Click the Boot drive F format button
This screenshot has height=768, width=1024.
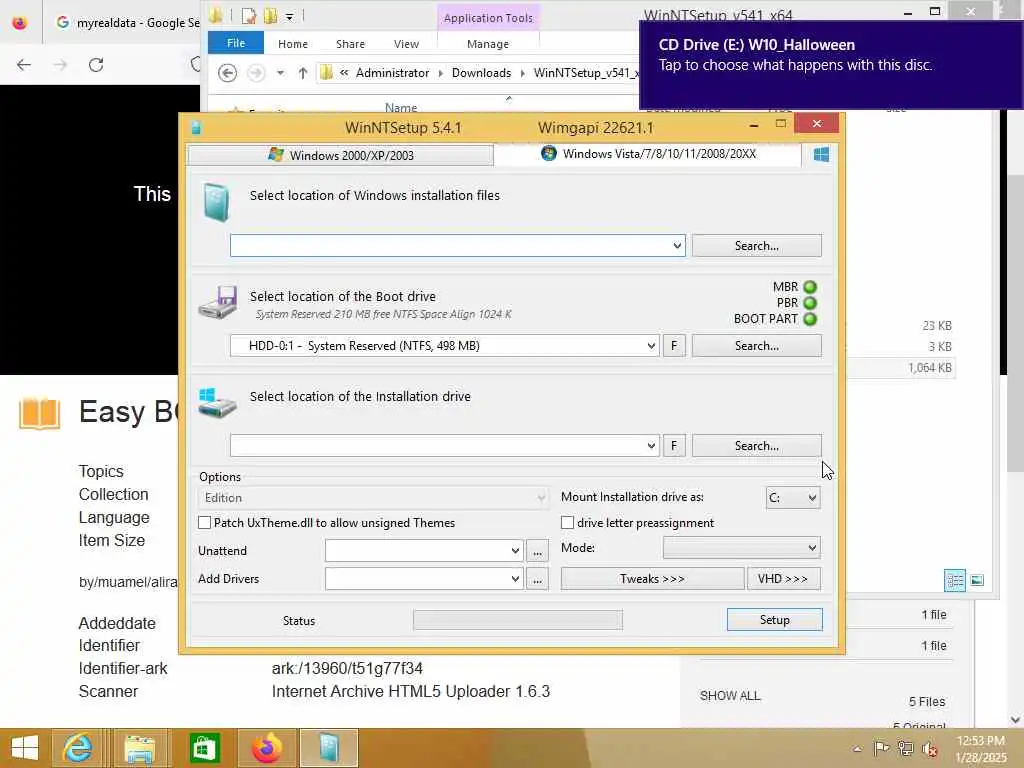[x=674, y=345]
